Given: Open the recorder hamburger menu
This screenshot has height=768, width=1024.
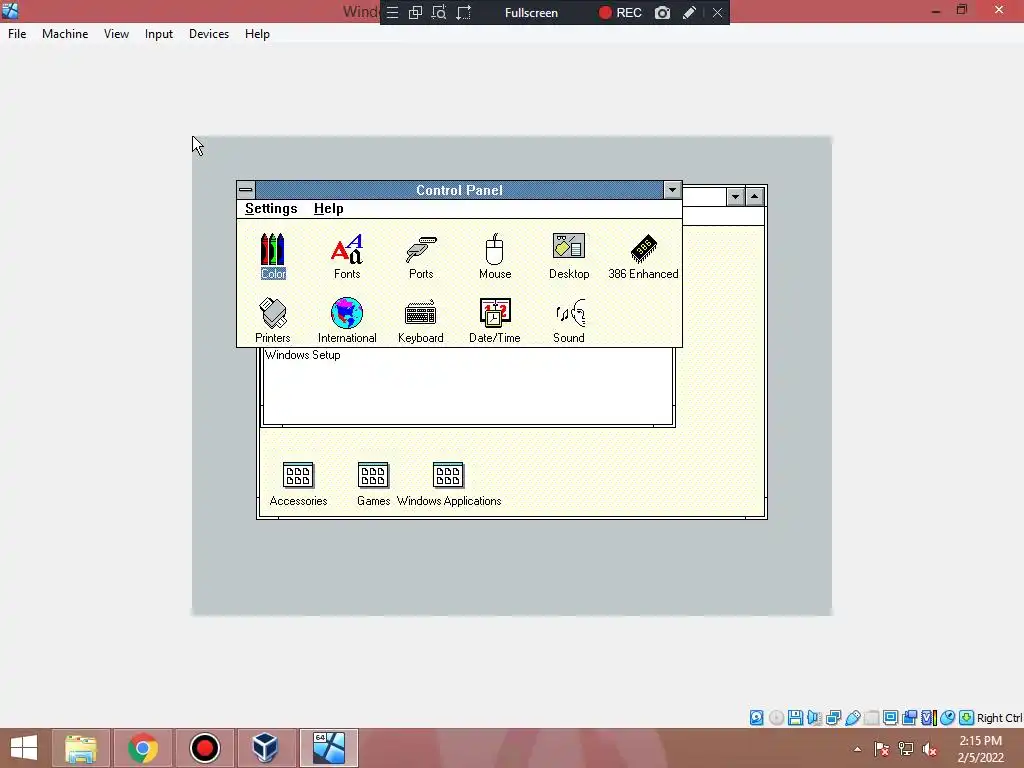Looking at the screenshot, I should coord(392,12).
